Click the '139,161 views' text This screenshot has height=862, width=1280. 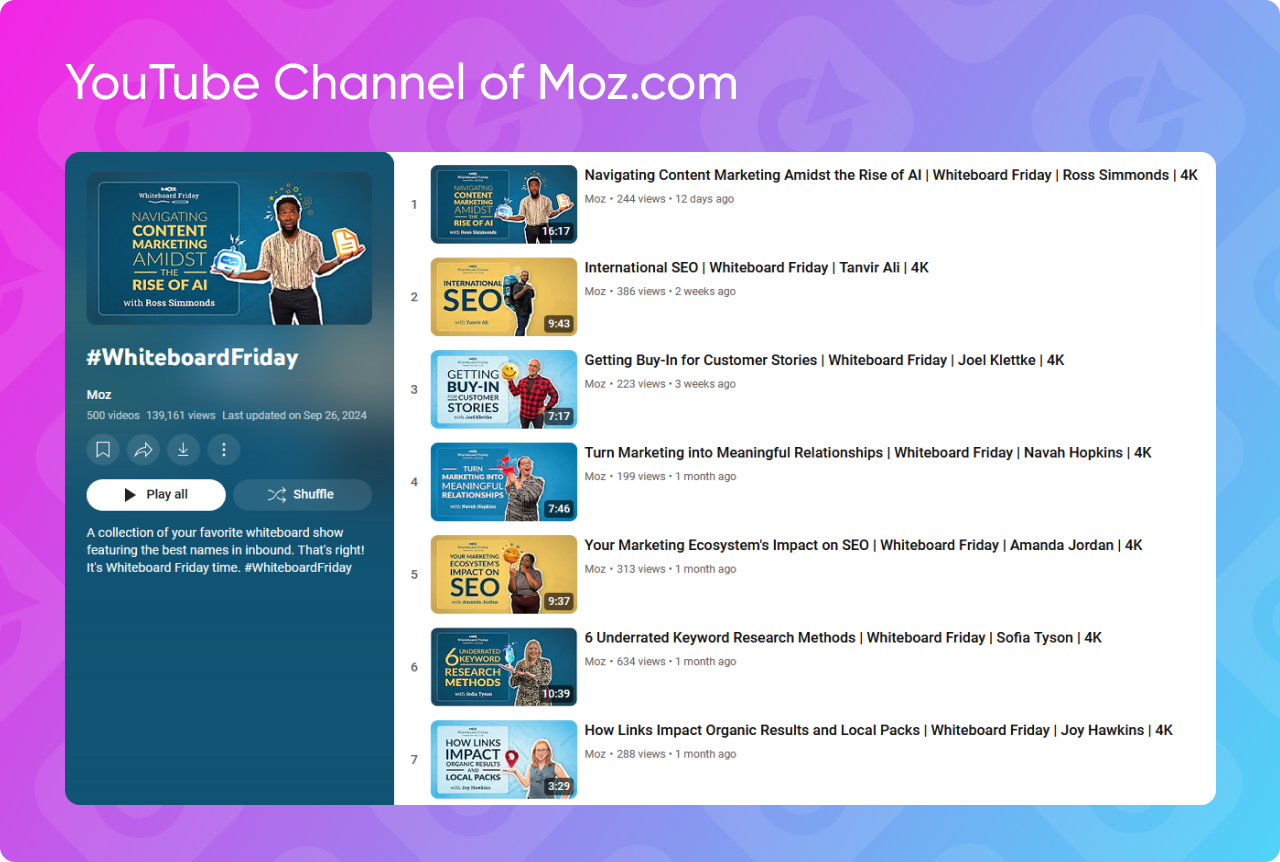click(180, 415)
